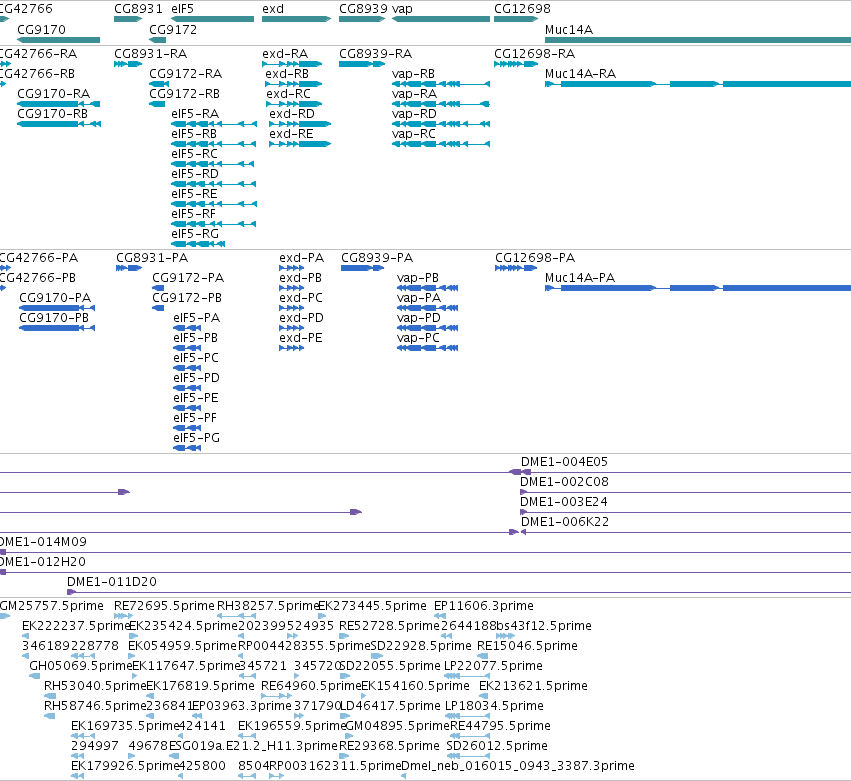Select the vap gene glyph
Screen dimensions: 851x781
point(441,19)
